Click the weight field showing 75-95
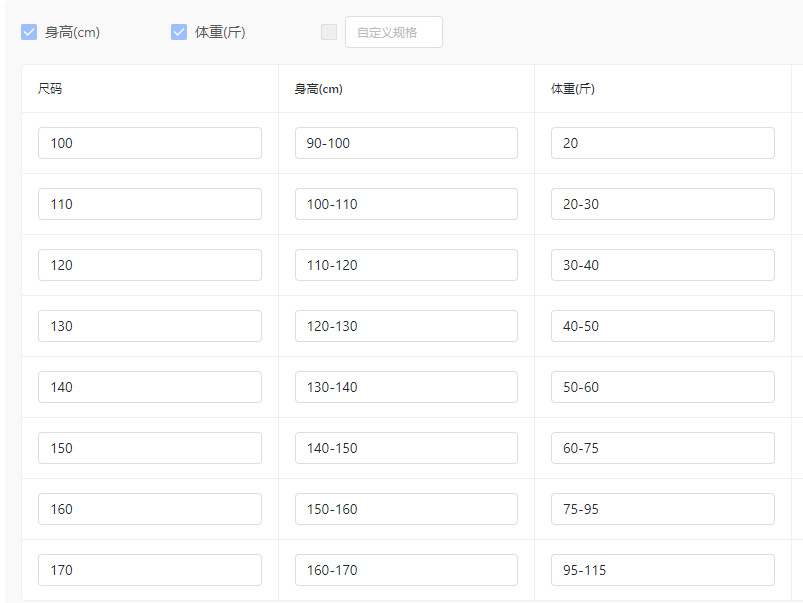The height and width of the screenshot is (603, 803). [662, 509]
